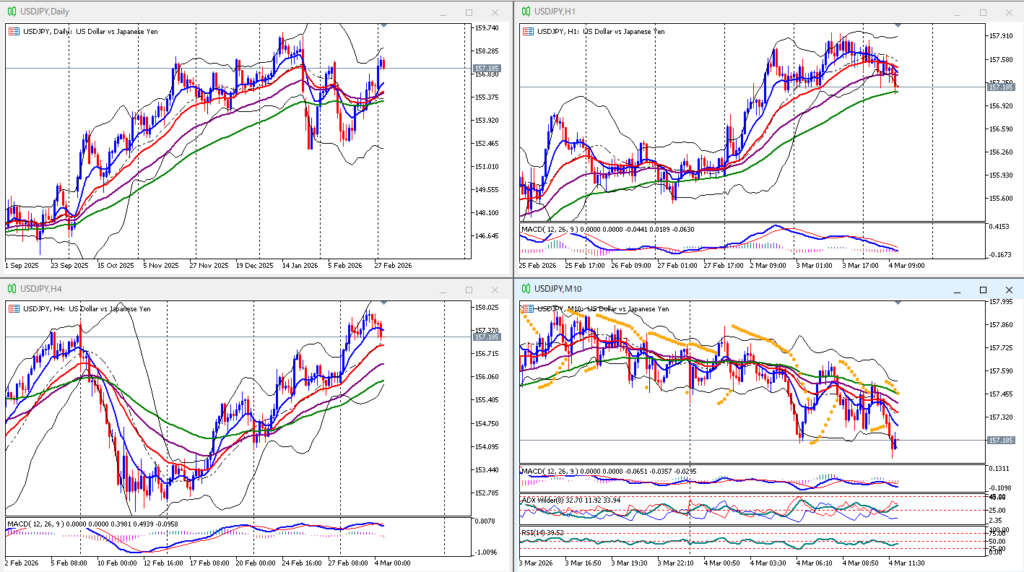This screenshot has height=572, width=1024.
Task: Maximize the USDJPY,H4 chart window
Action: pyautogui.click(x=469, y=289)
